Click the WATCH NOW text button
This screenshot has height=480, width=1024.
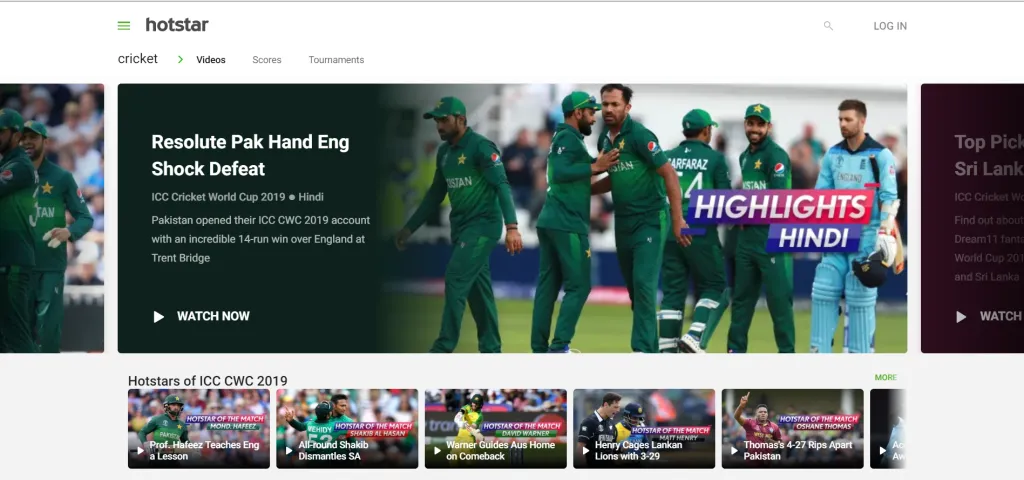pyautogui.click(x=213, y=316)
